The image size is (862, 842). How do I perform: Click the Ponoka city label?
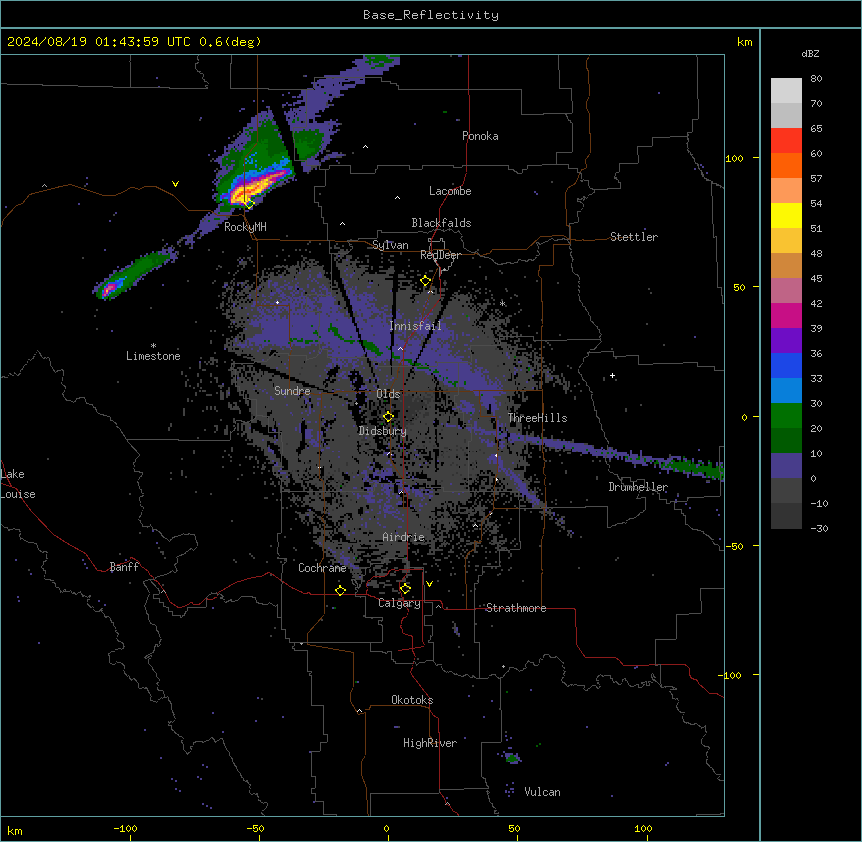(480, 136)
